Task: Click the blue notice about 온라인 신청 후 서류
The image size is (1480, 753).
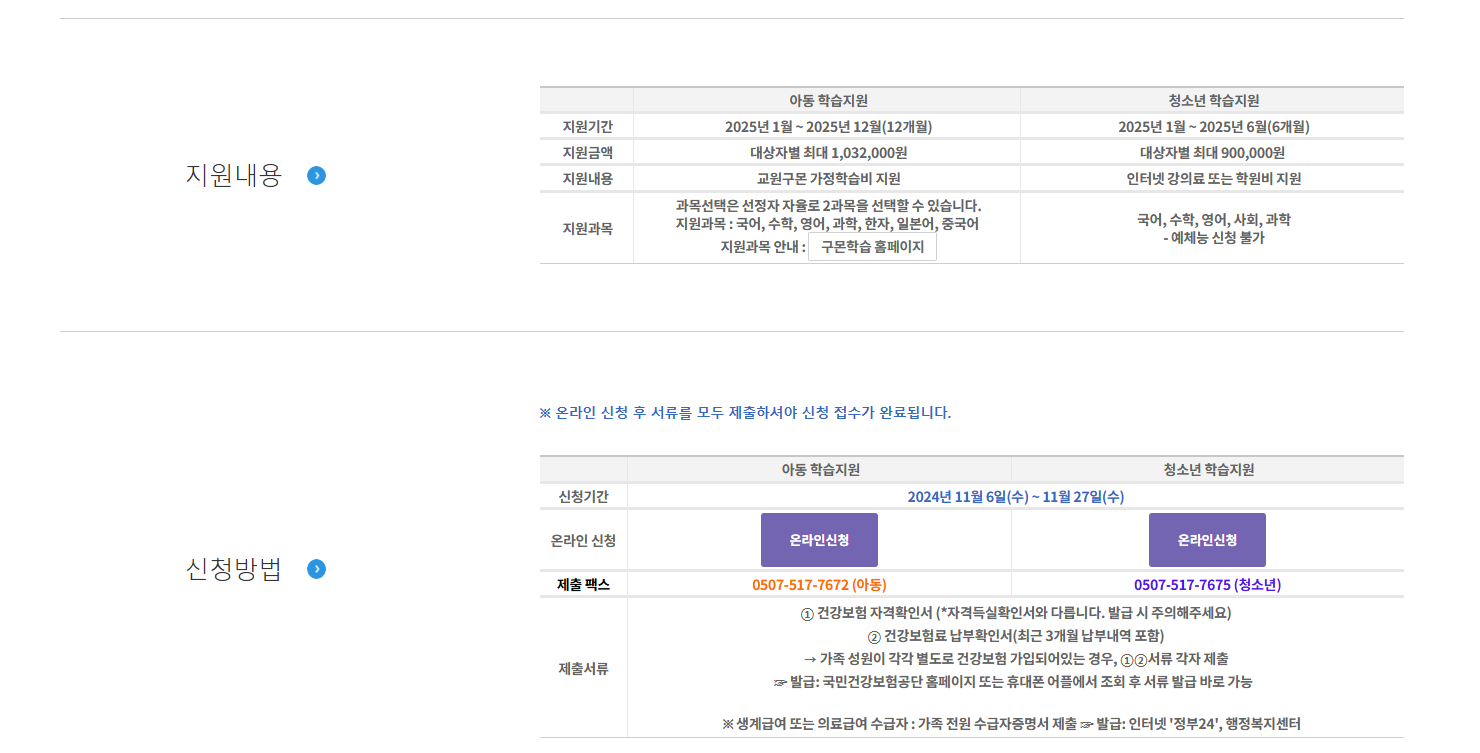Action: (745, 413)
